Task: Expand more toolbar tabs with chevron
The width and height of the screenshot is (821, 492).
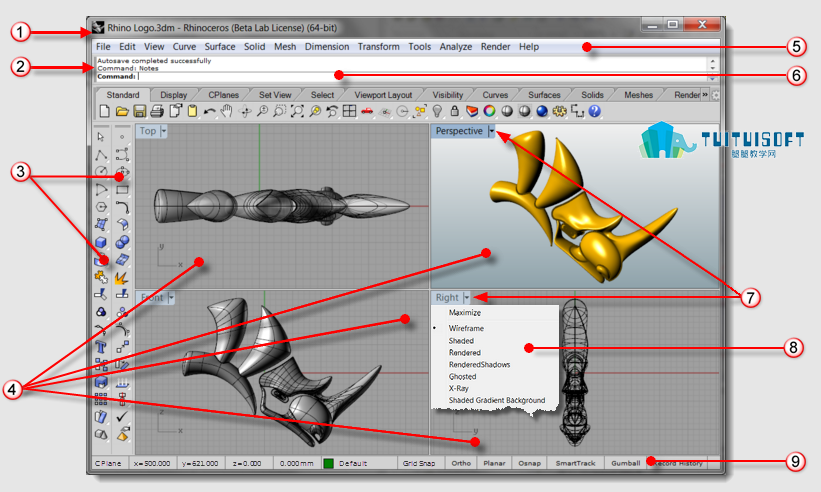Action: (x=705, y=95)
